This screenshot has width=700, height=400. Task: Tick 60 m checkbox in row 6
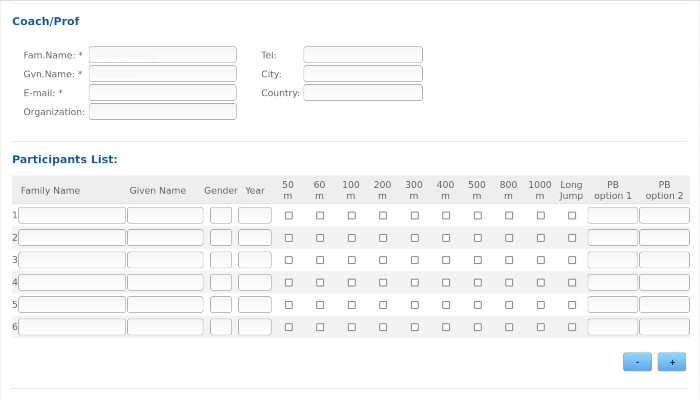(320, 327)
